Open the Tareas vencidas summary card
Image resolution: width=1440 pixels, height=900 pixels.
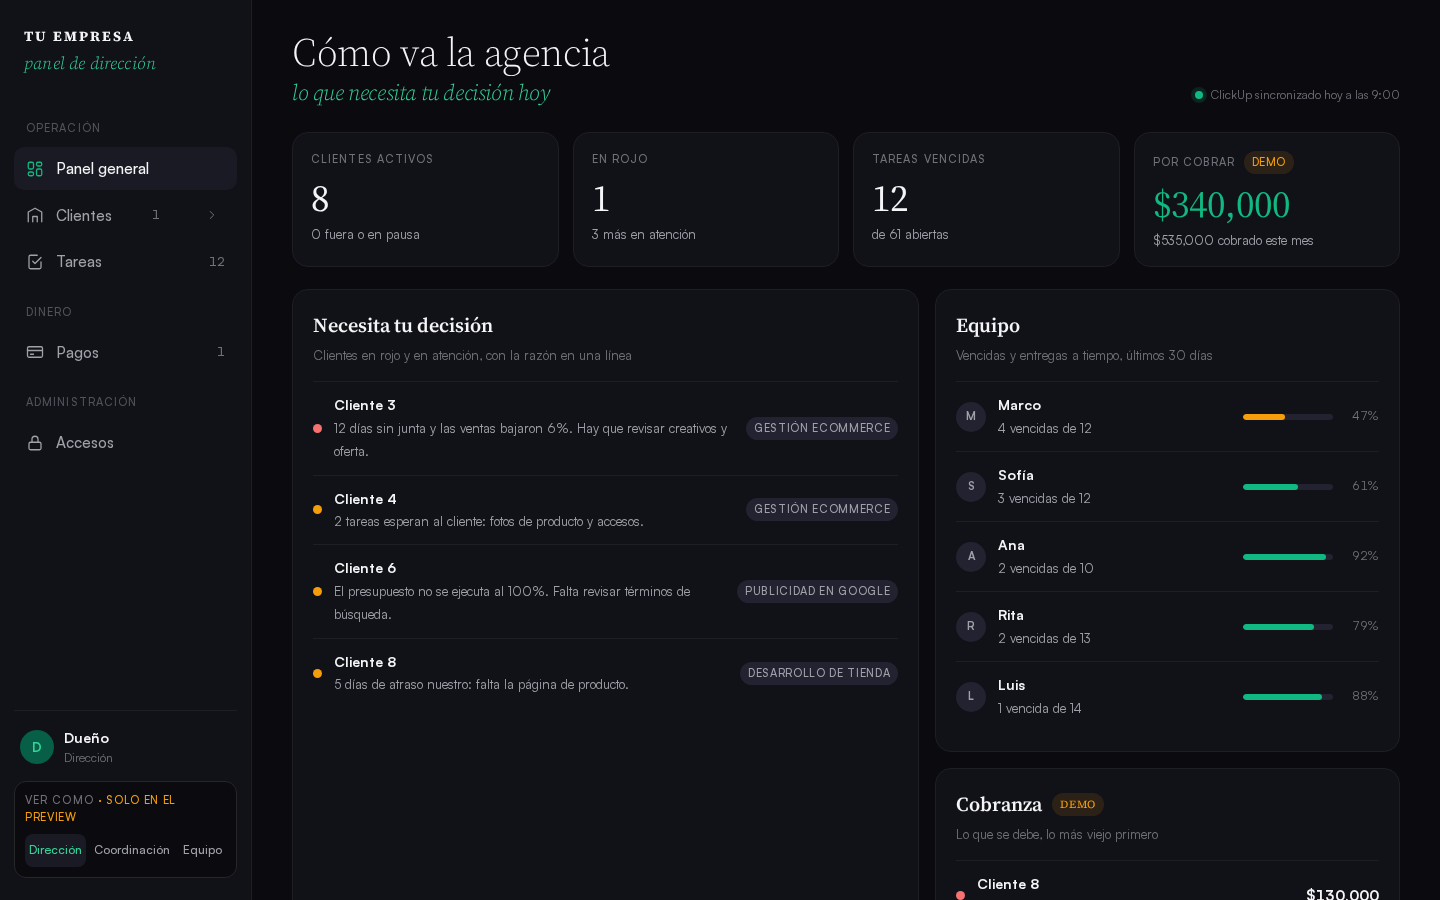986,199
